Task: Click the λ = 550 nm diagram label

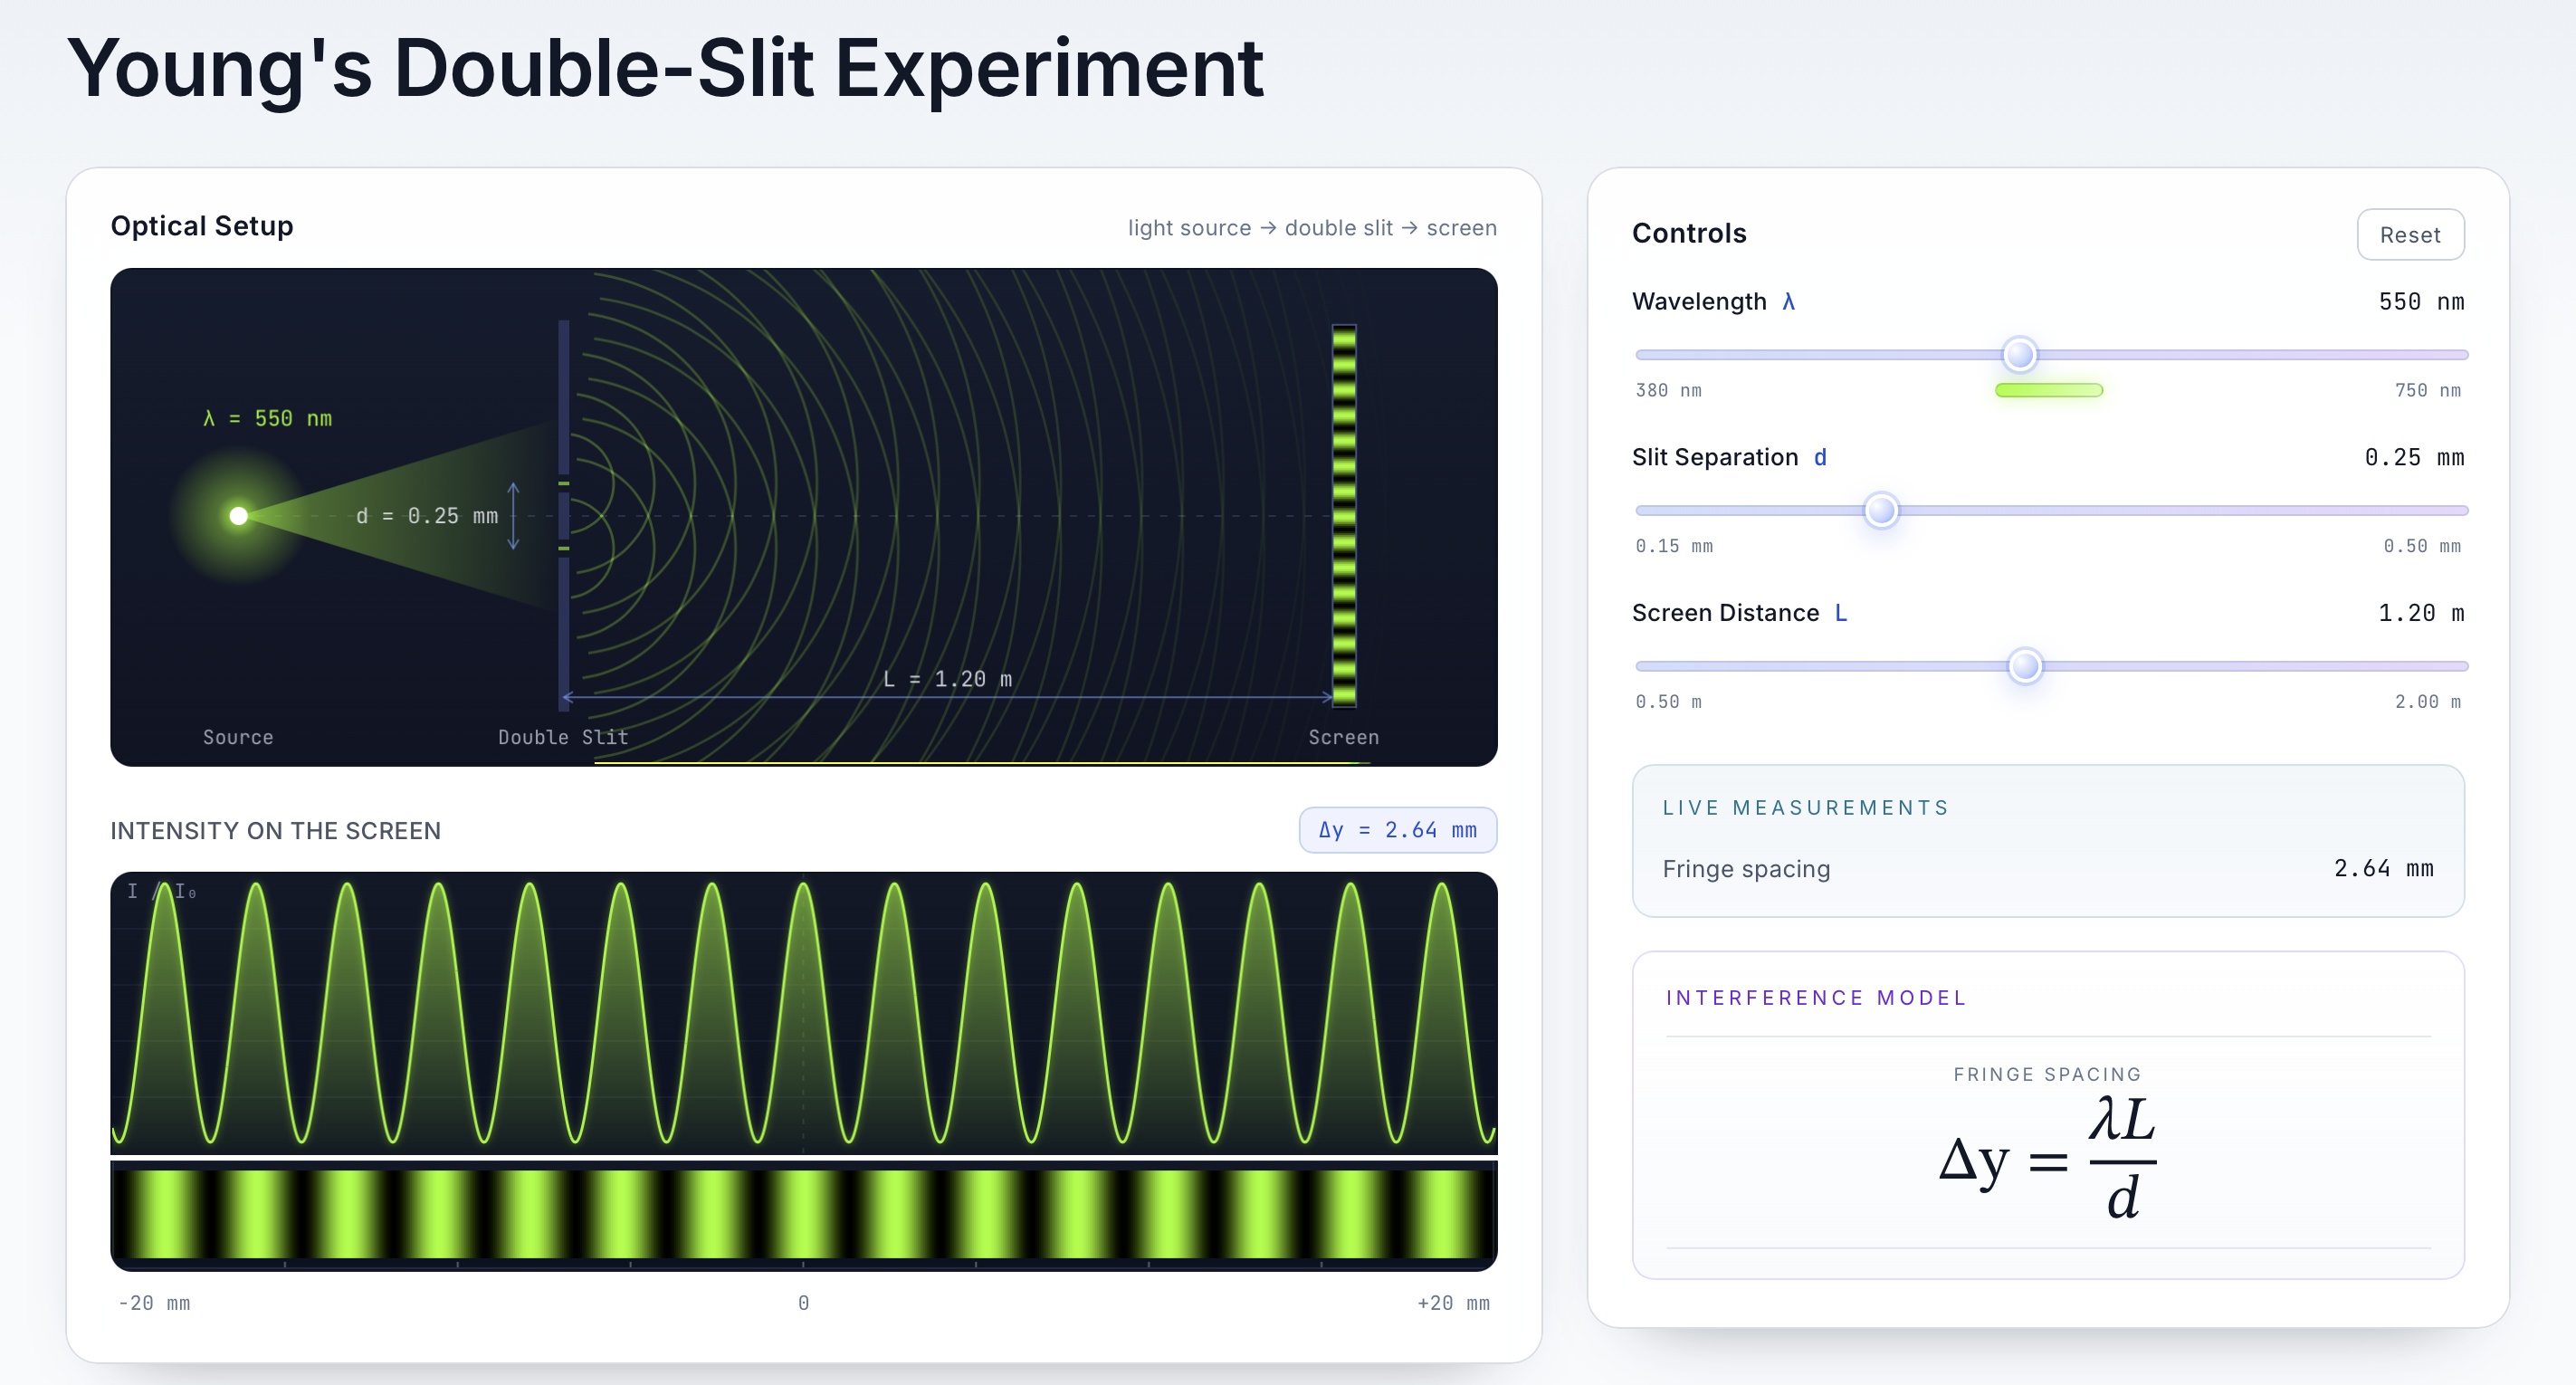Action: pos(267,418)
